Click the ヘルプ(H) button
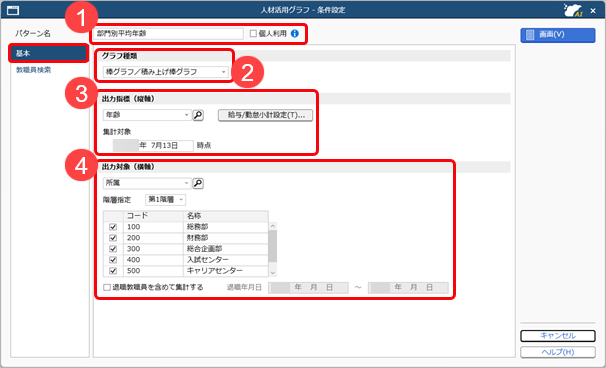 pos(558,352)
